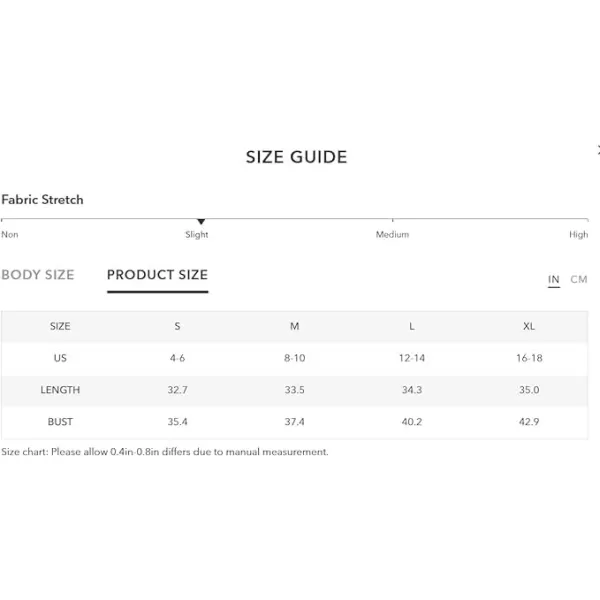Click the SIZE GUIDE heading

[x=297, y=157]
